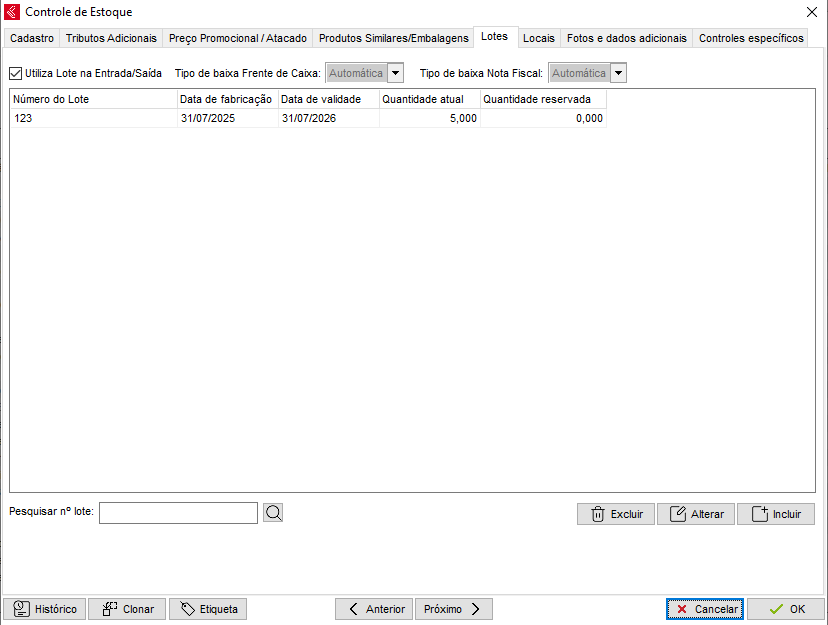Viewport: 828px width, 625px height.
Task: Advance to next record with Próximo
Action: coord(453,609)
